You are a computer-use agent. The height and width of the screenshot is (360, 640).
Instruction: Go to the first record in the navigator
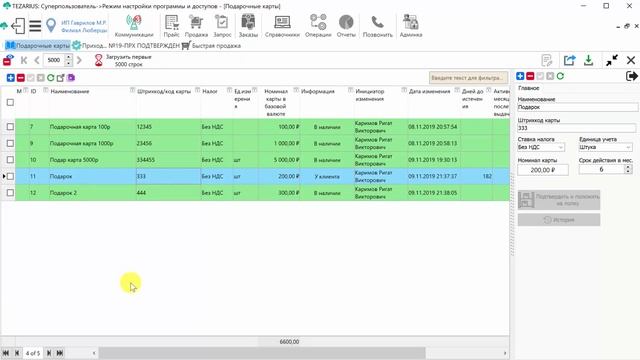[6, 353]
